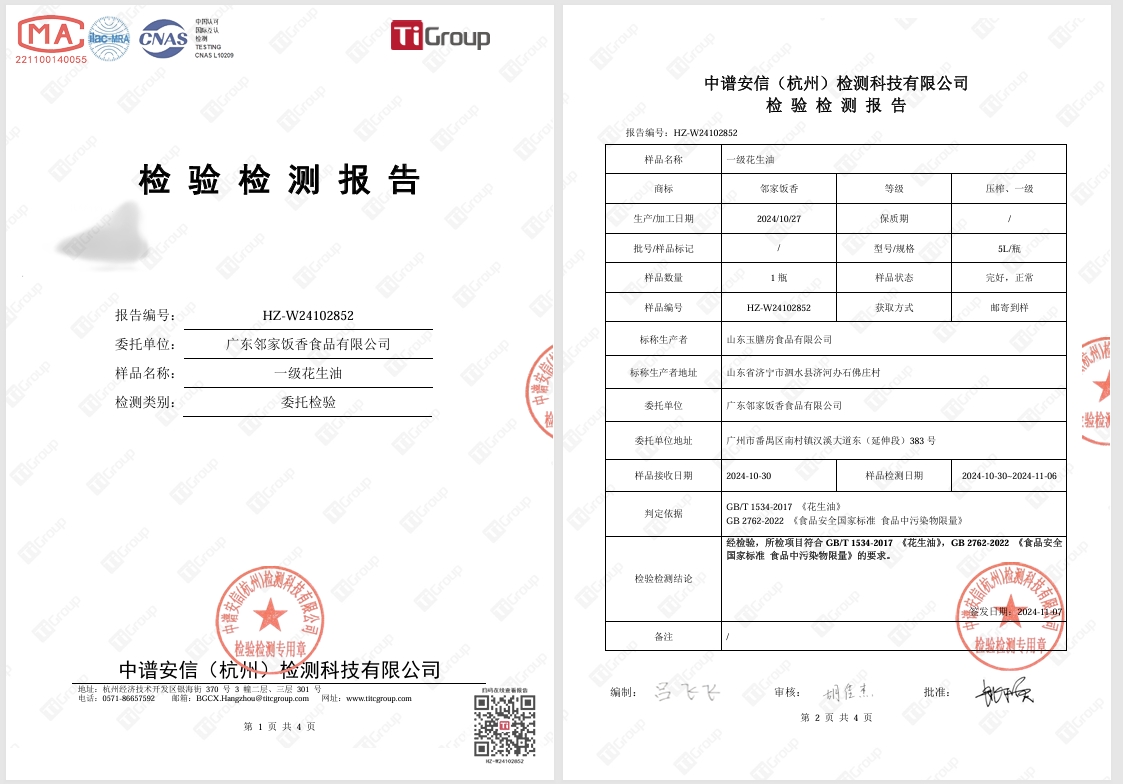Select 广东邻家饭香食品有限公司 in the page 2 table

pyautogui.click(x=784, y=405)
